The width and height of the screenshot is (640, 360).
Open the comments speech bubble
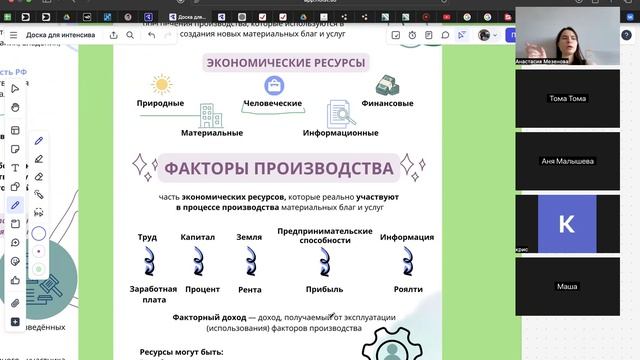(x=445, y=35)
